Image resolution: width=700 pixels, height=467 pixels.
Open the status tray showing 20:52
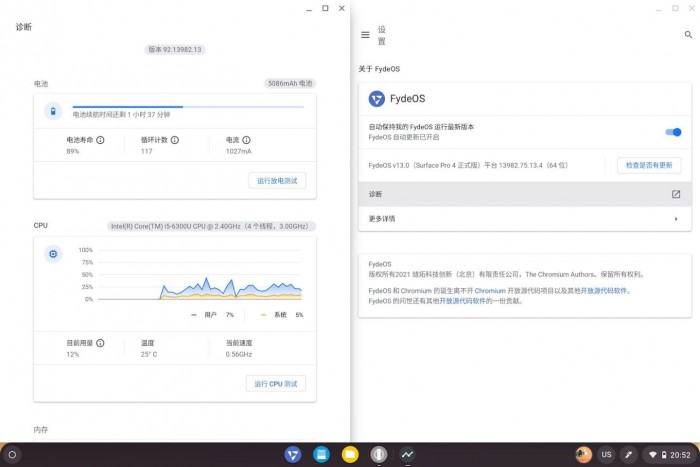point(668,455)
